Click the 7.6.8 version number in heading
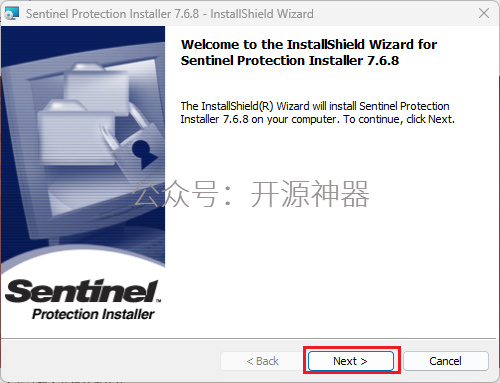 [383, 61]
